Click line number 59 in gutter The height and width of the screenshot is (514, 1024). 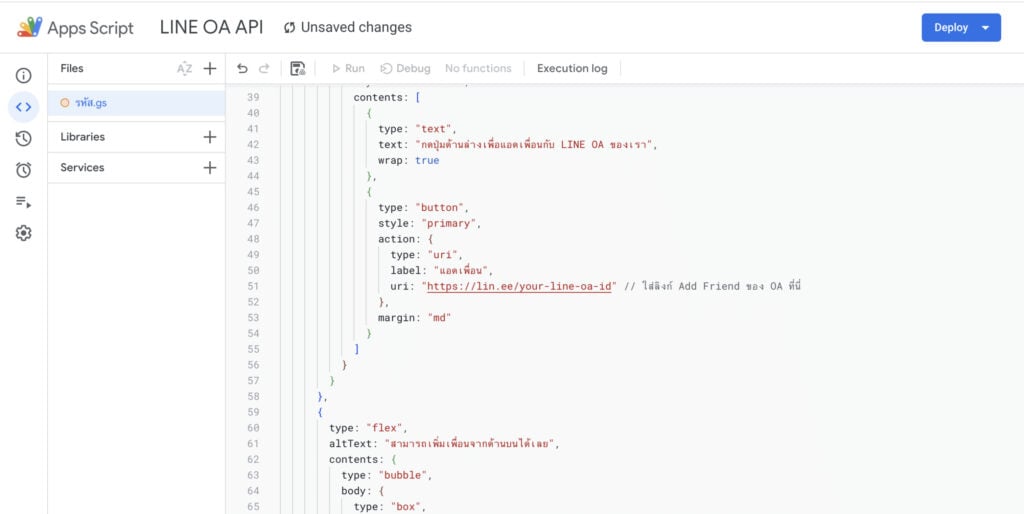pyautogui.click(x=253, y=412)
